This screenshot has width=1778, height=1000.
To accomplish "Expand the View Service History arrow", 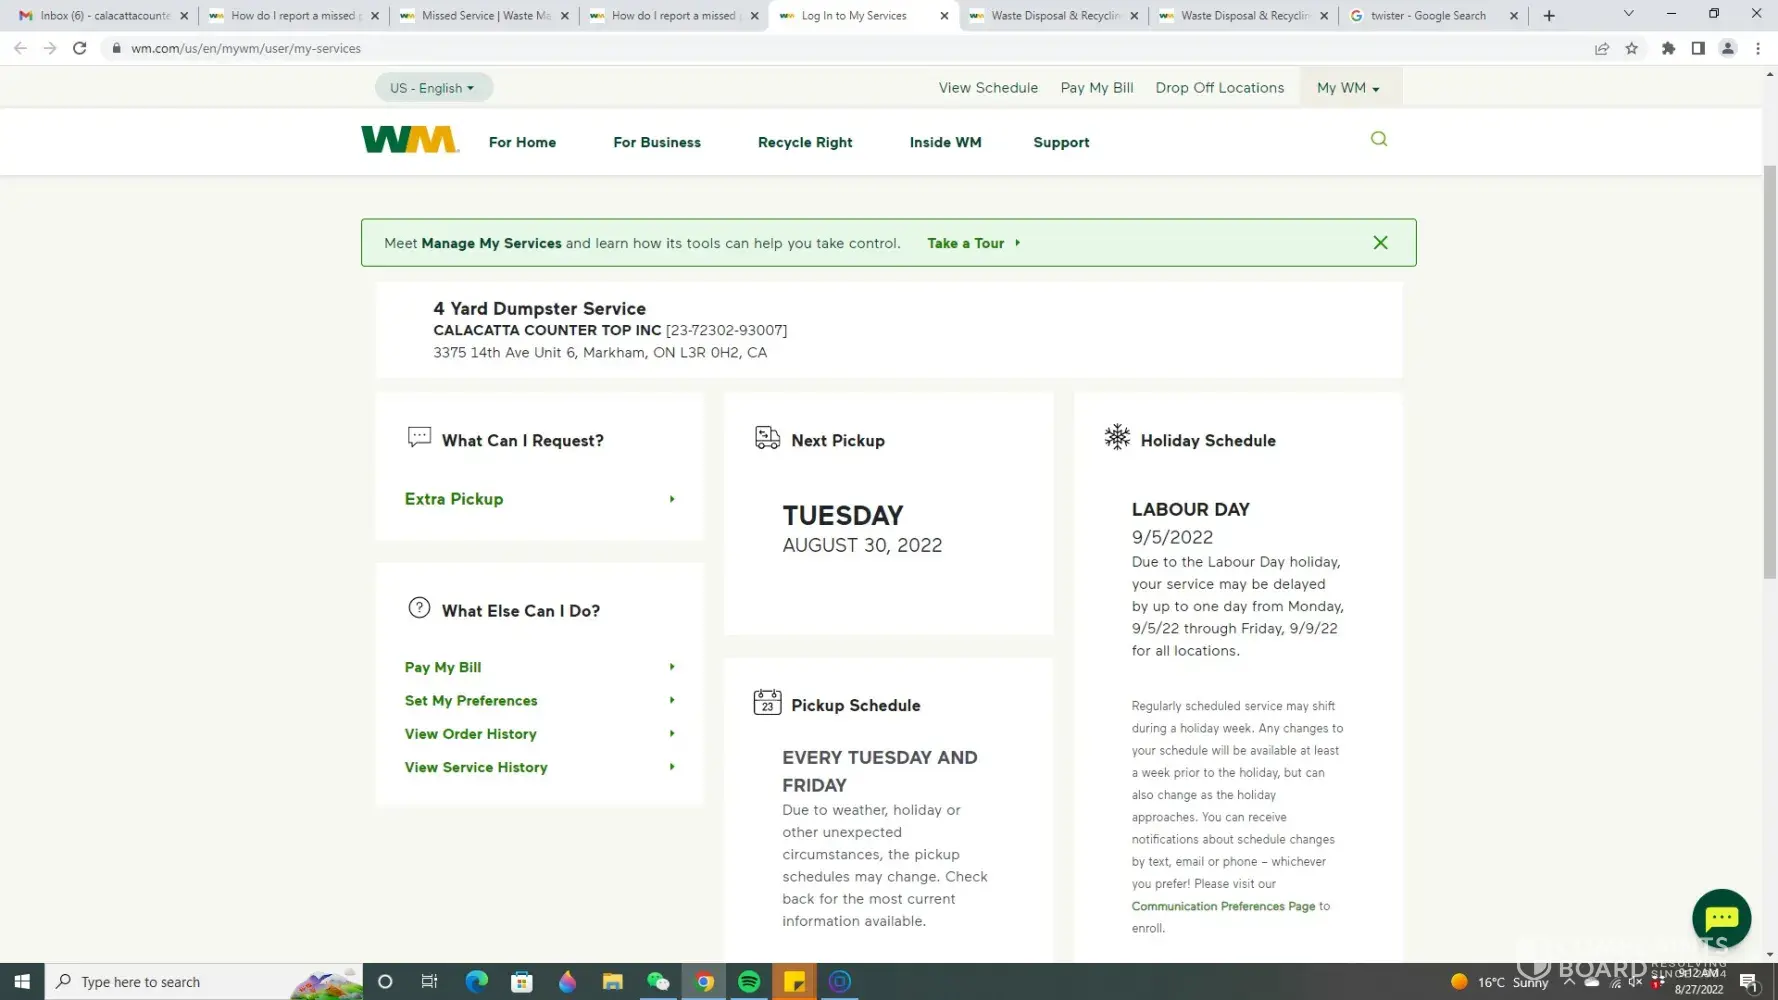I will (x=672, y=767).
